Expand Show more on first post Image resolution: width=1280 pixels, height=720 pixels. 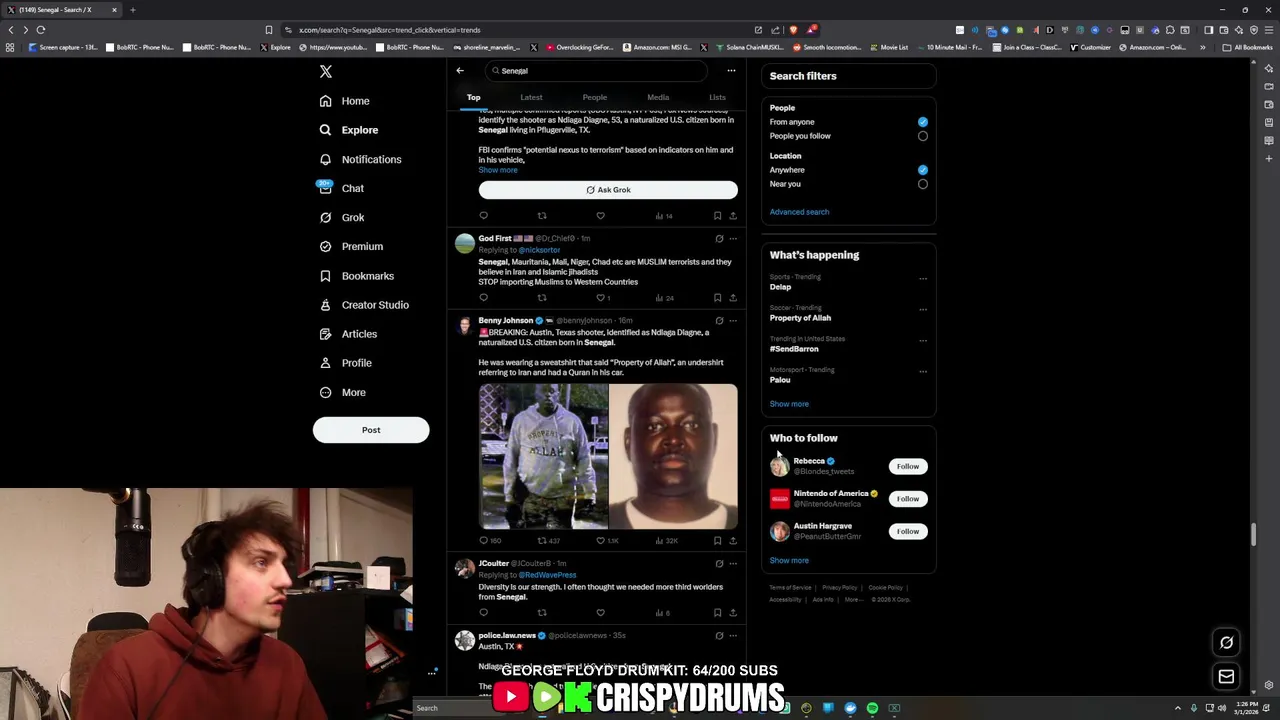tap(498, 170)
